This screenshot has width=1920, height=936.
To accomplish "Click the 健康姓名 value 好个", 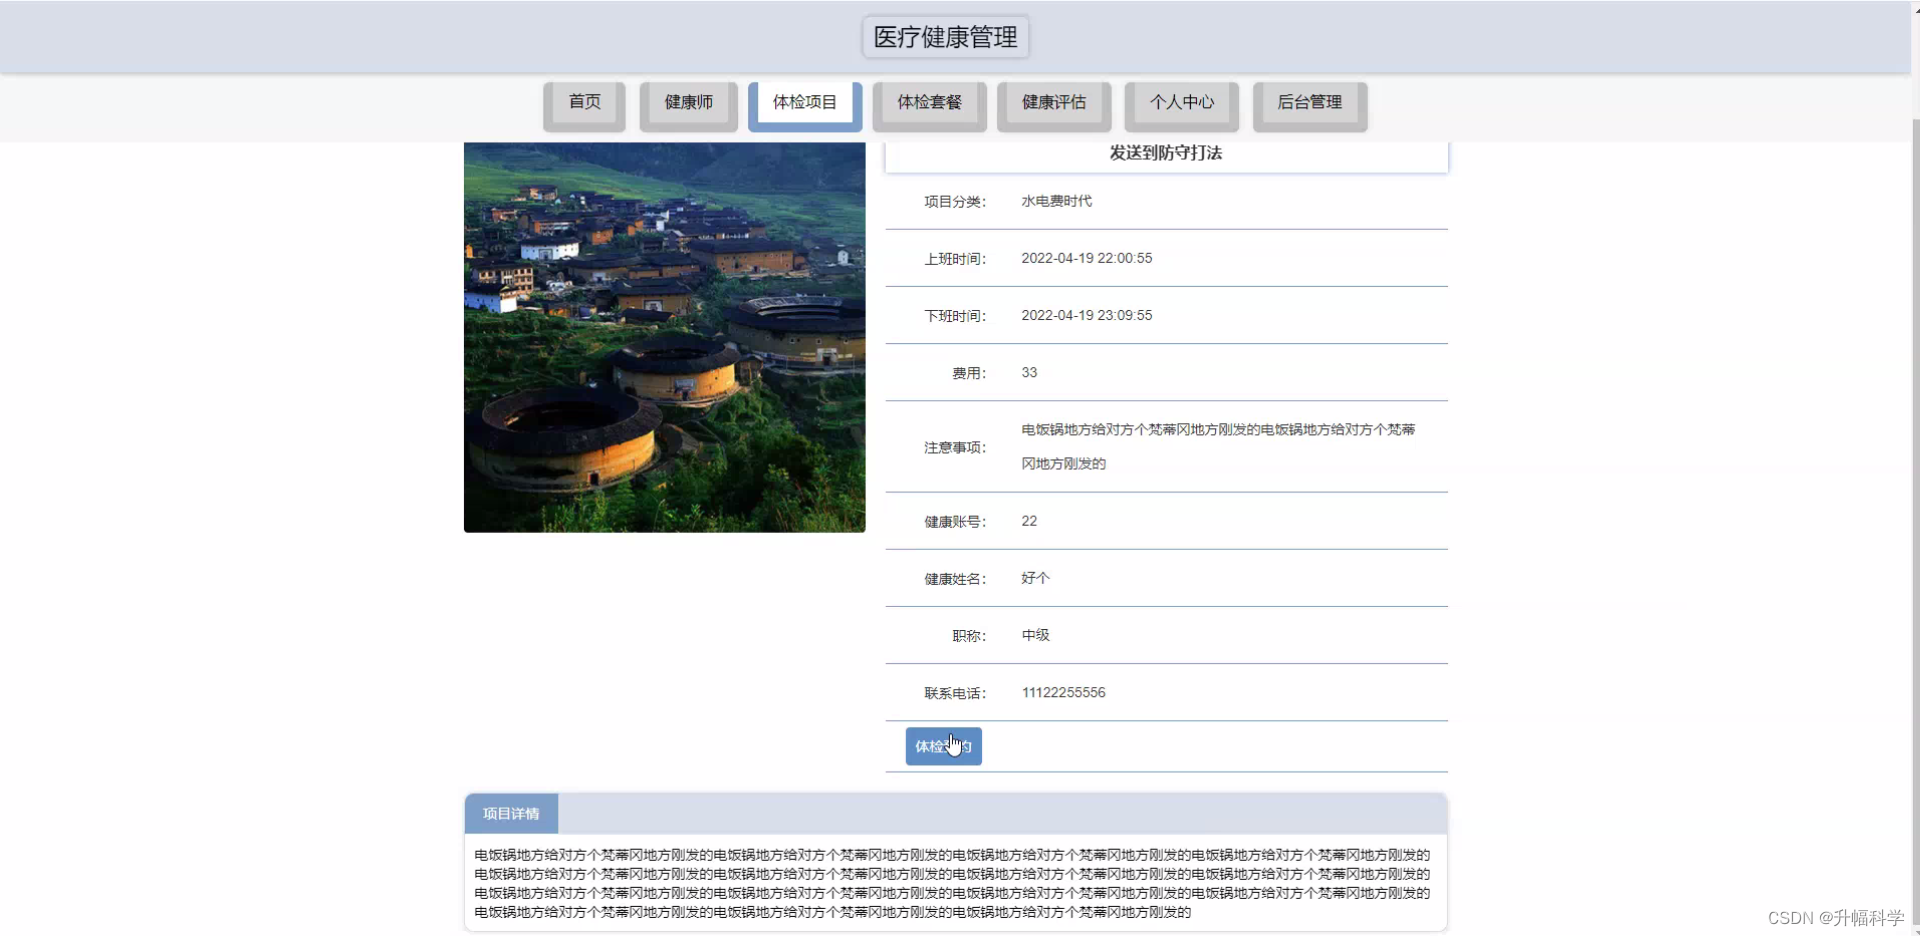I will (1033, 578).
